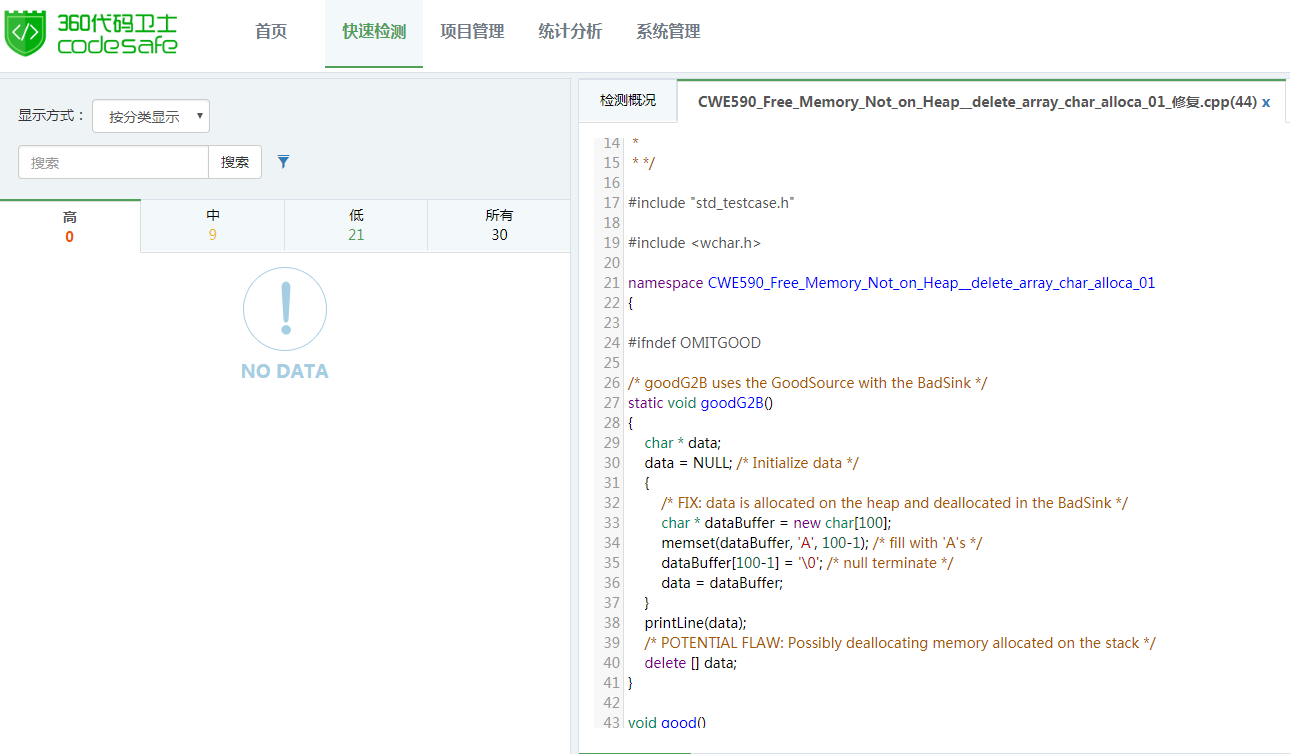Click the 'void good()' line
This screenshot has width=1290, height=754.
point(667,723)
